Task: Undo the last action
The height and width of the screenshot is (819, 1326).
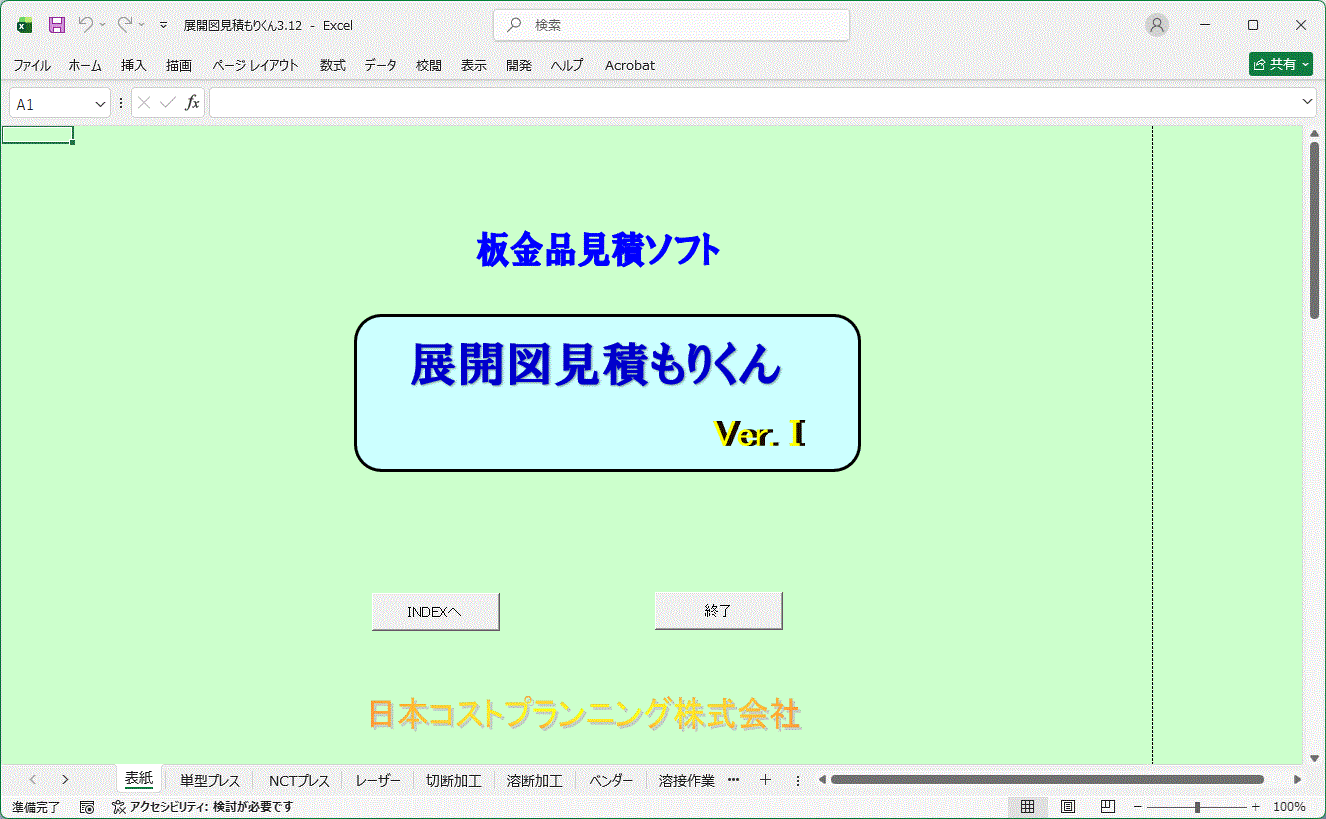Action: click(x=86, y=25)
